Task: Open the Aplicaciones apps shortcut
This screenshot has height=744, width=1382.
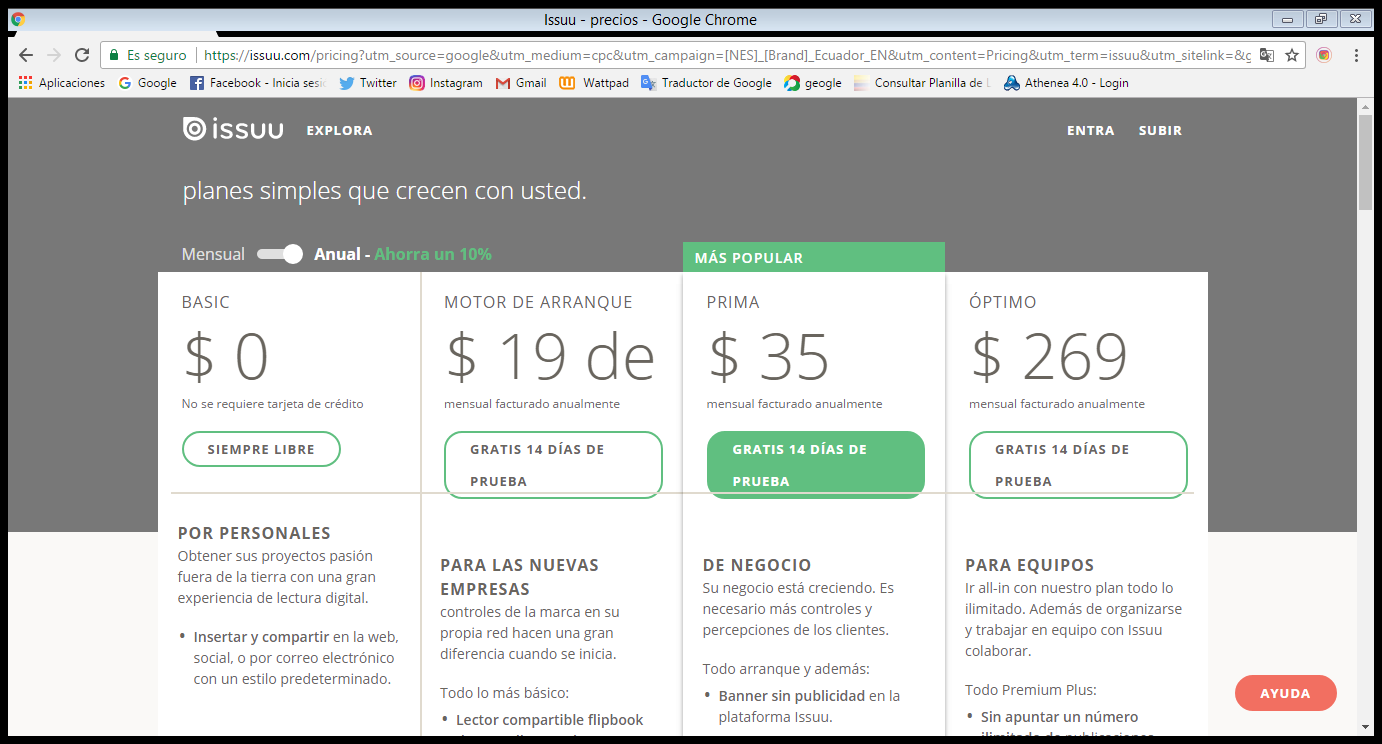Action: click(x=62, y=83)
